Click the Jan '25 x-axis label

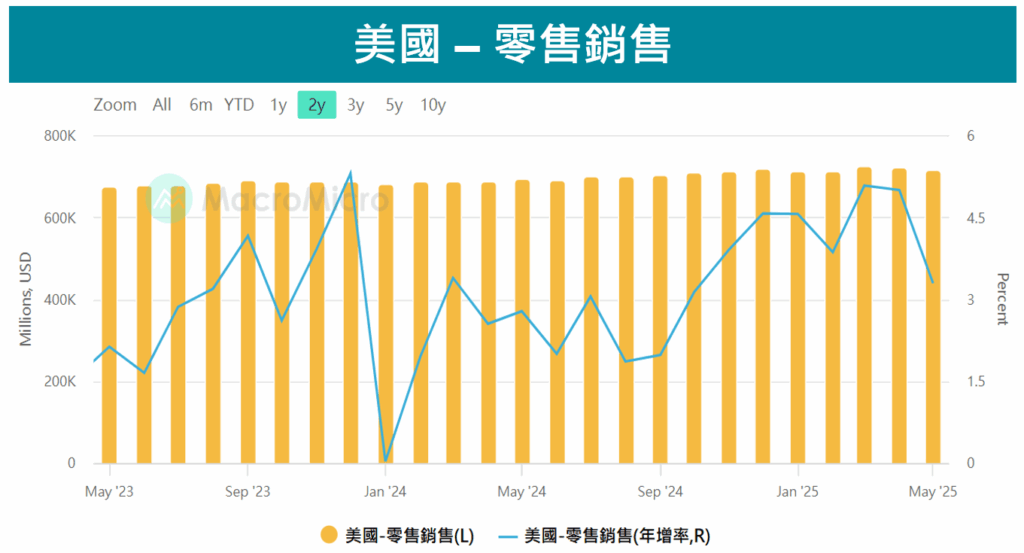pos(797,492)
